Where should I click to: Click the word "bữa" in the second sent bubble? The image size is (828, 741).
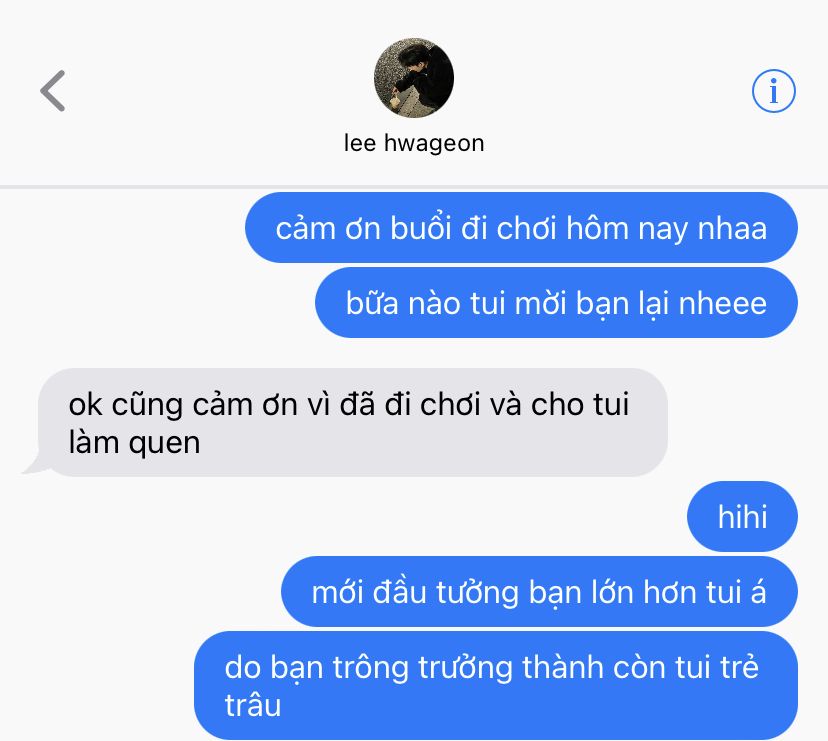tap(372, 304)
